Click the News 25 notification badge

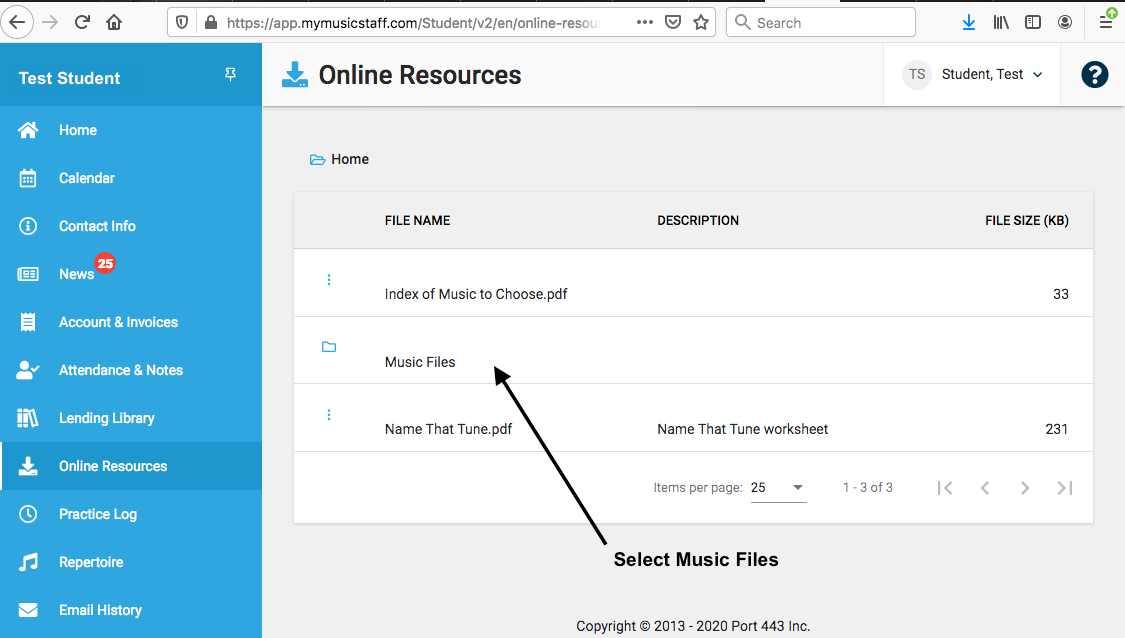(x=105, y=263)
